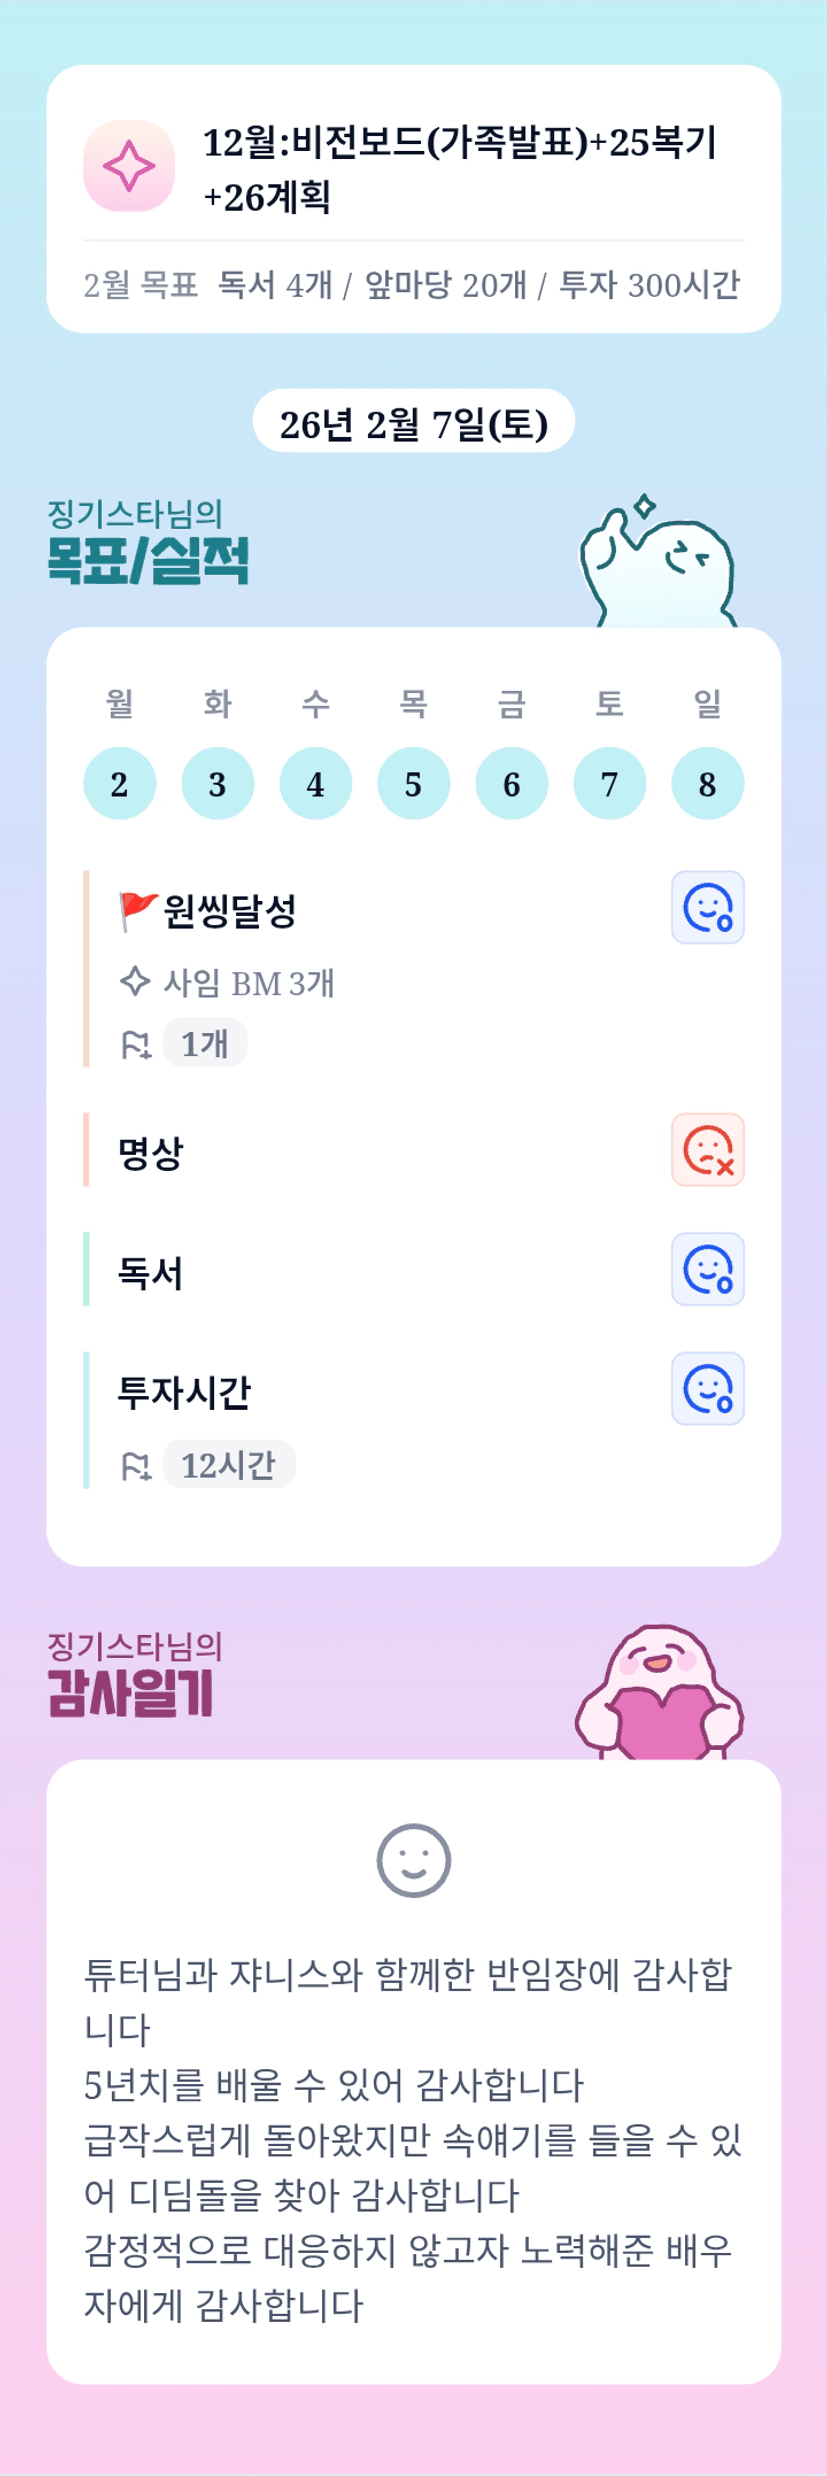Toggle the 원씽달성 smiley status icon
The width and height of the screenshot is (827, 2476).
pos(707,908)
